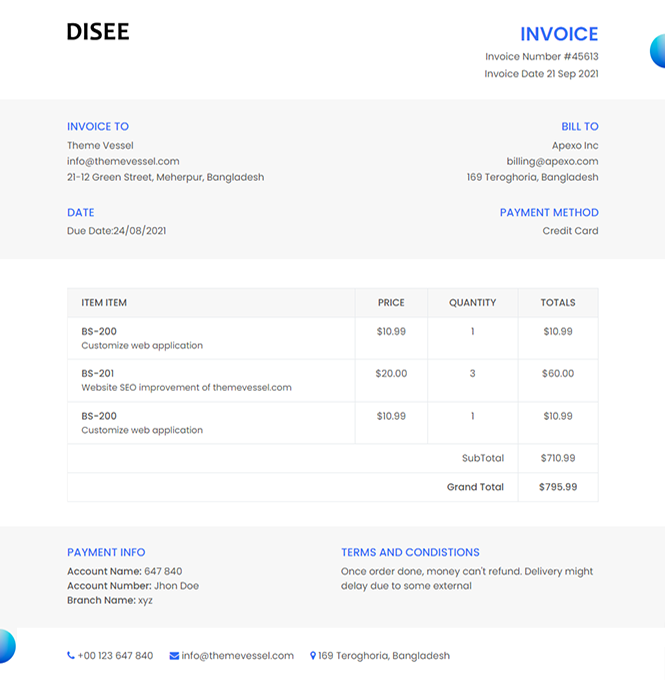Click the PAYMENT METHOD heading
The image size is (665, 680).
coord(549,212)
